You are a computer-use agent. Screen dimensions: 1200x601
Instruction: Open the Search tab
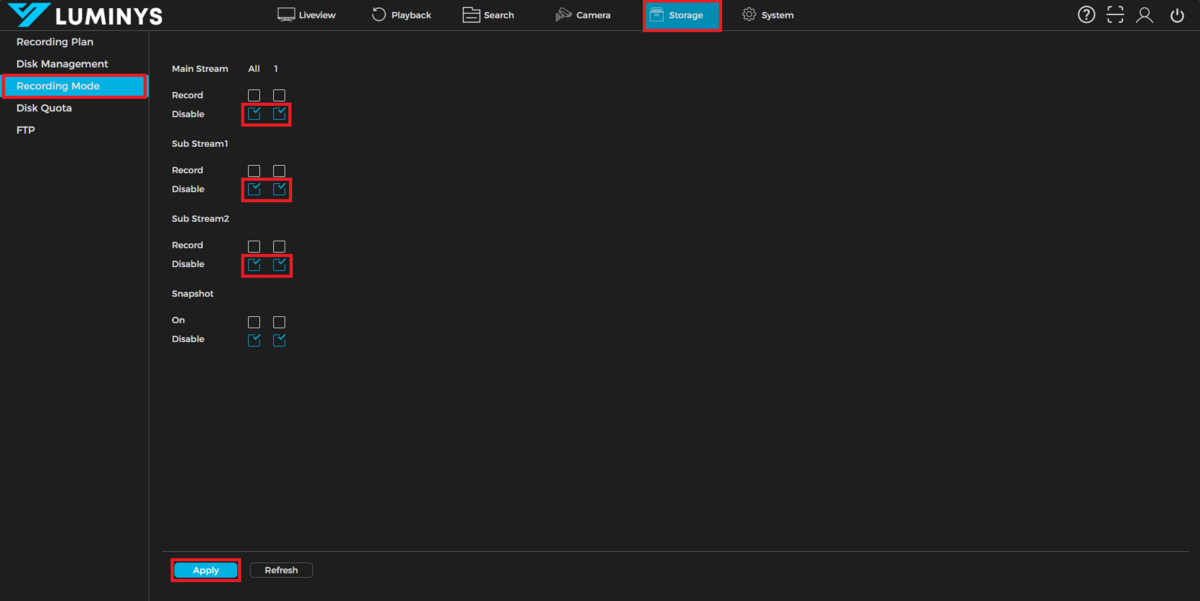488,15
